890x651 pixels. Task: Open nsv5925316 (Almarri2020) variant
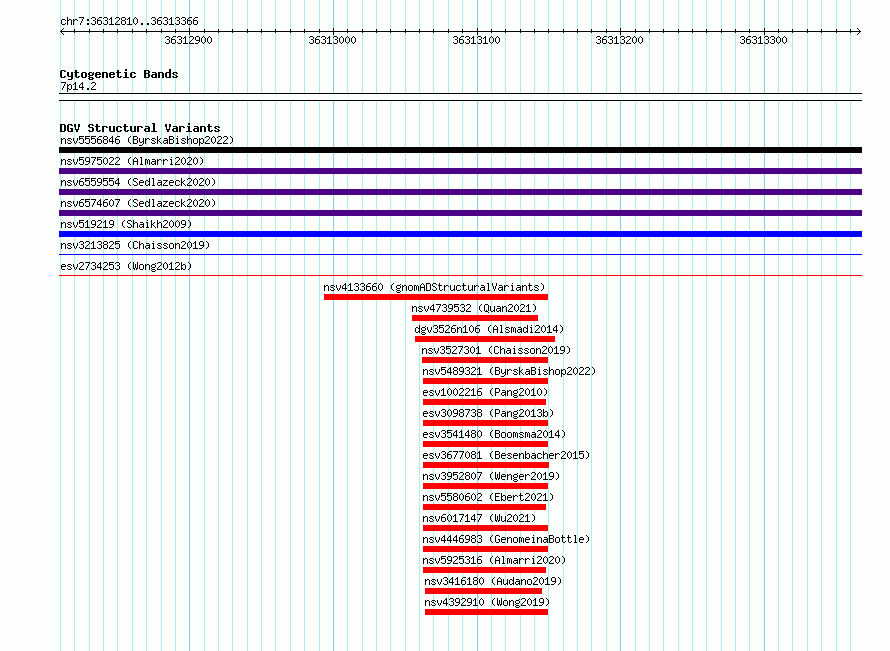tap(494, 560)
